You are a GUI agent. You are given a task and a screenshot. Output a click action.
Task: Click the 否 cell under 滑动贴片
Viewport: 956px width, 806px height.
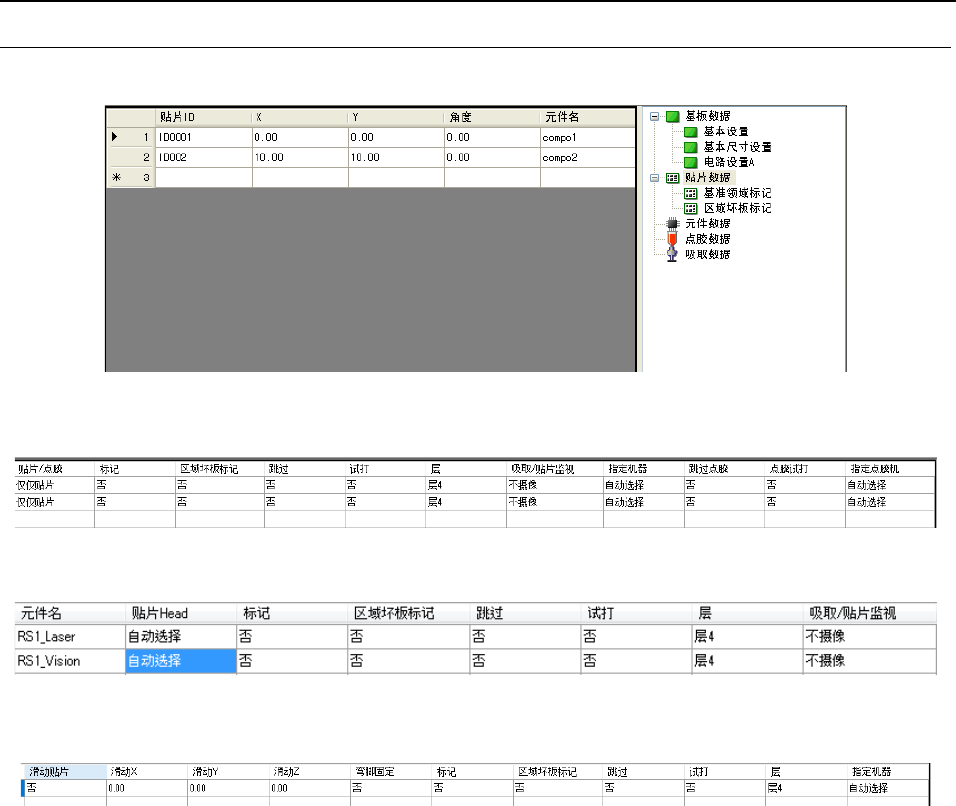pos(65,788)
